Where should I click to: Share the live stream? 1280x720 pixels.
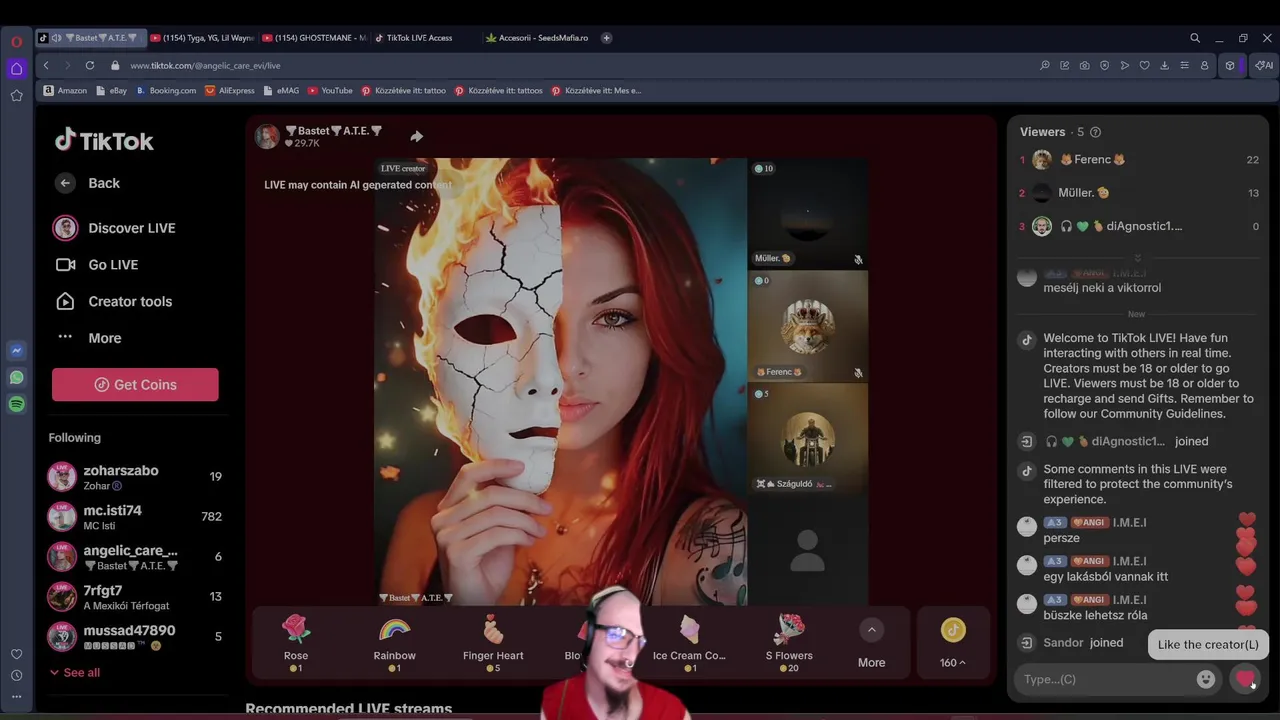point(416,137)
